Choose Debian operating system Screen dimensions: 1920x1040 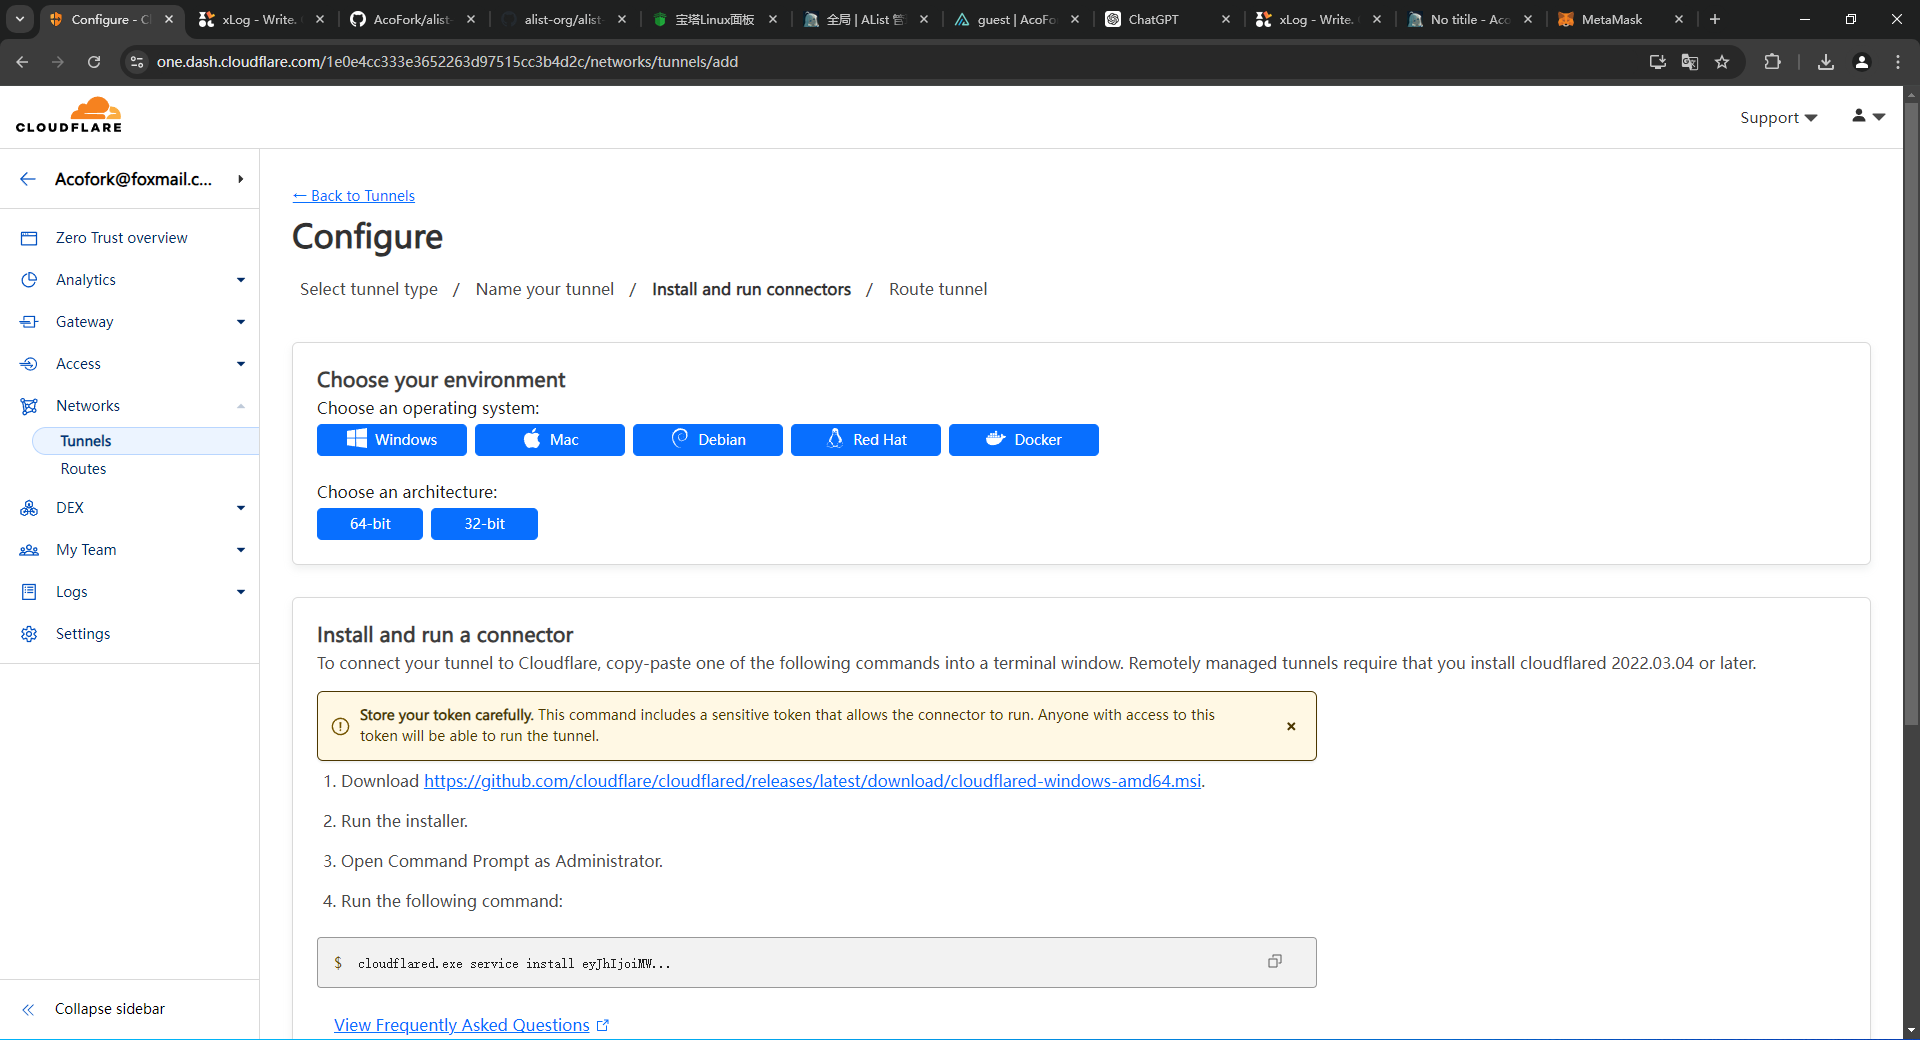708,440
